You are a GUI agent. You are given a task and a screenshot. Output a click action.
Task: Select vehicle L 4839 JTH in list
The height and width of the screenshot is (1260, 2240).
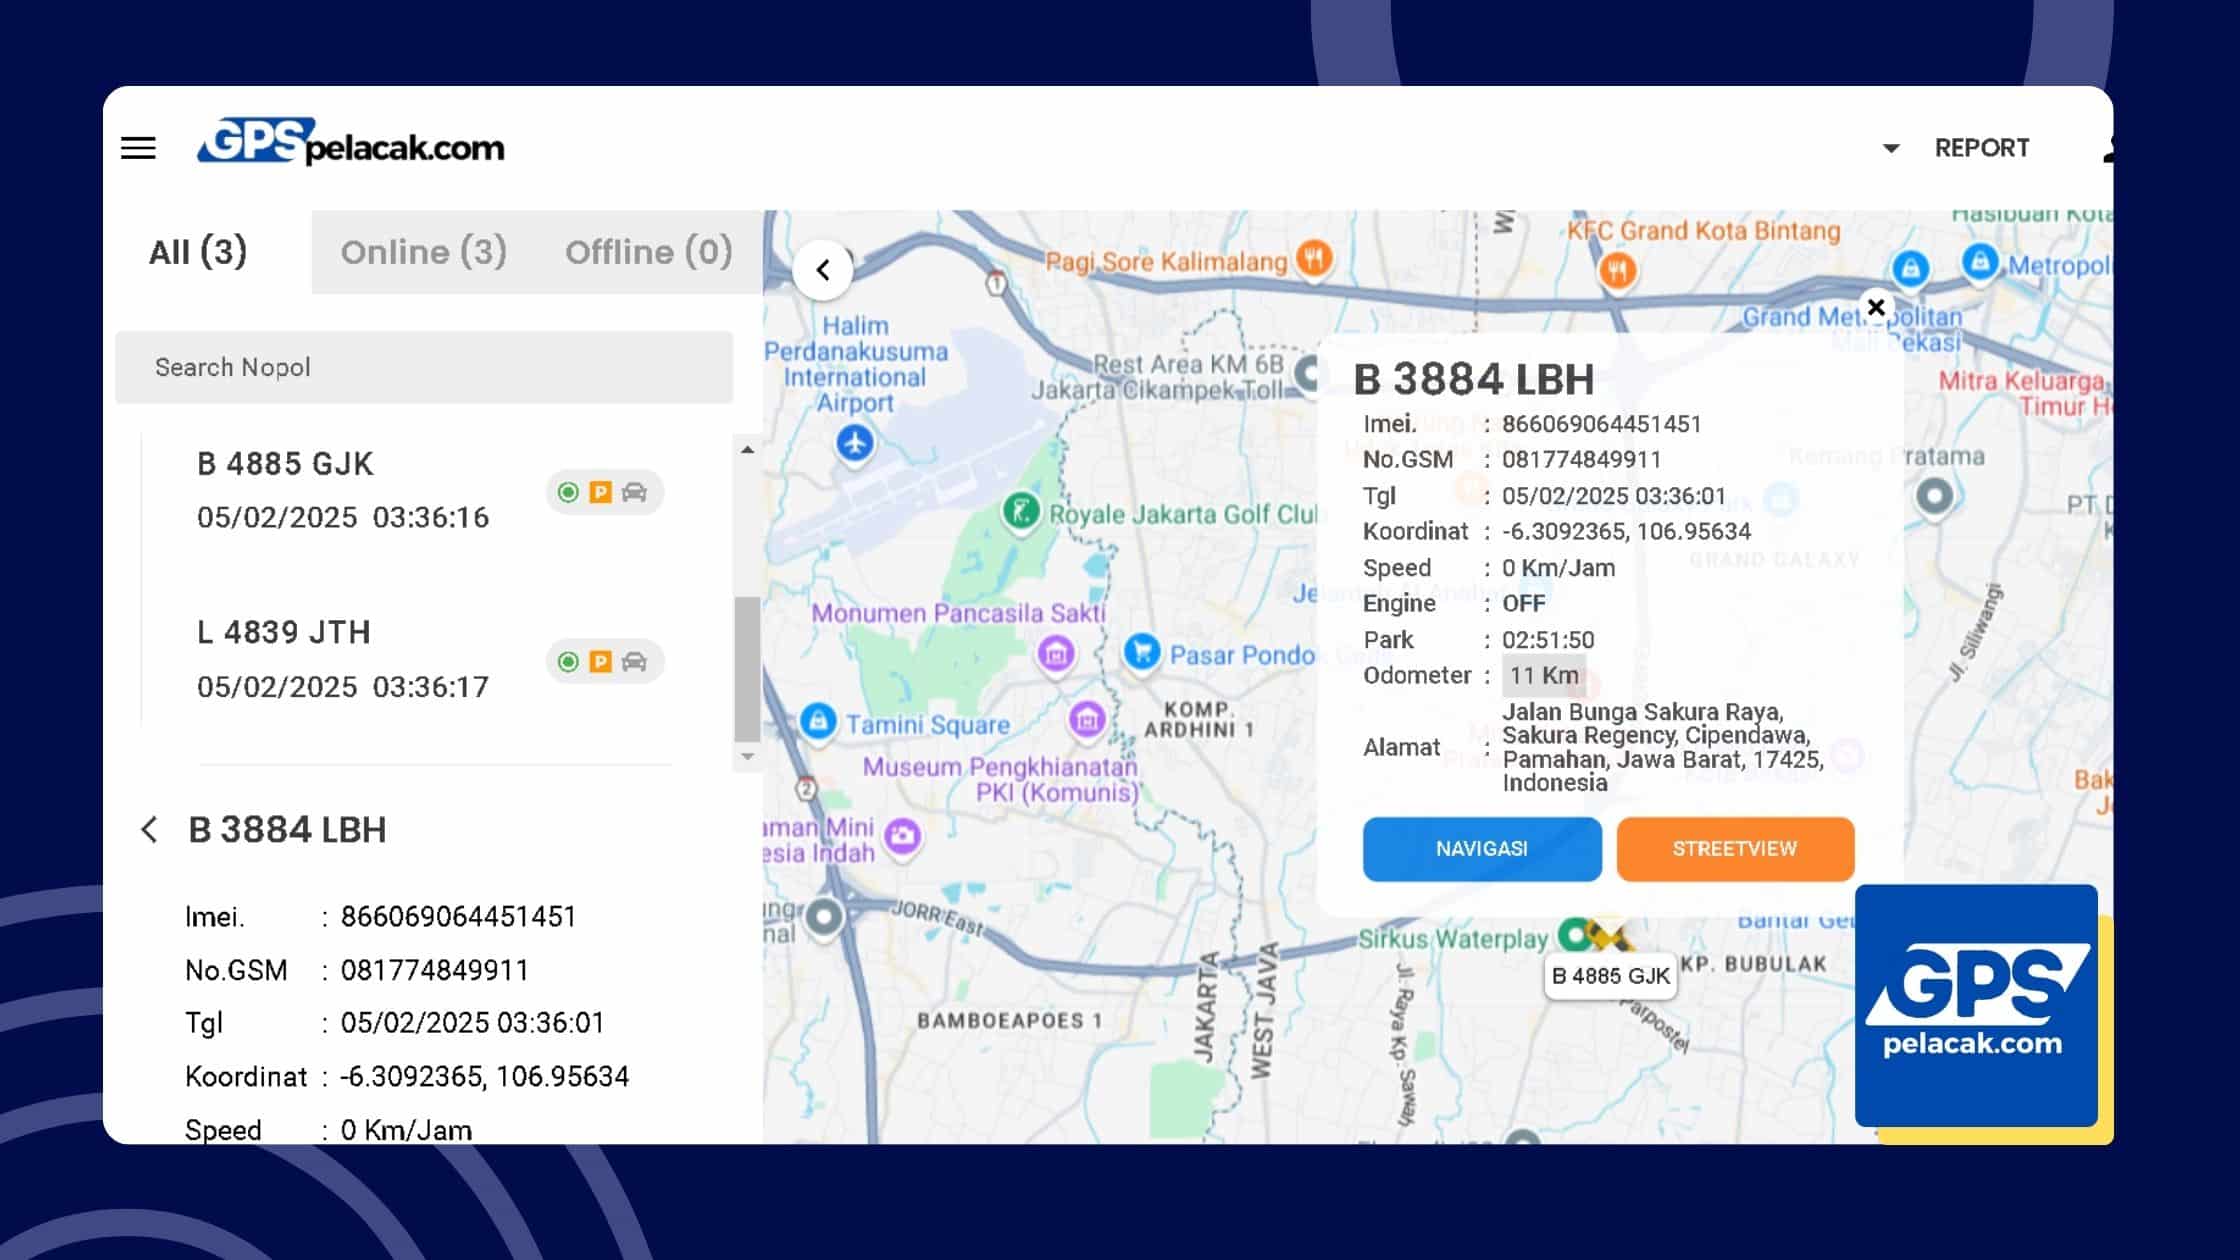pos(343,659)
